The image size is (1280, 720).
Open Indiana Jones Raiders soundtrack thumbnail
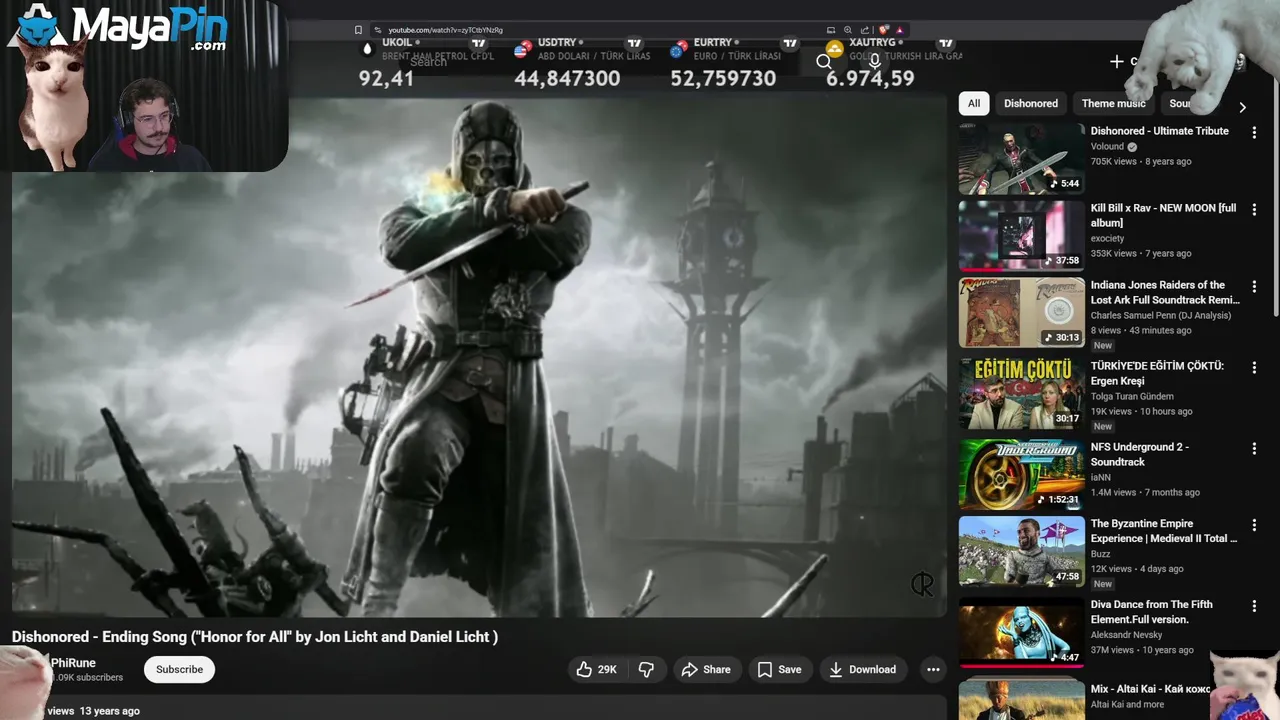click(1021, 313)
